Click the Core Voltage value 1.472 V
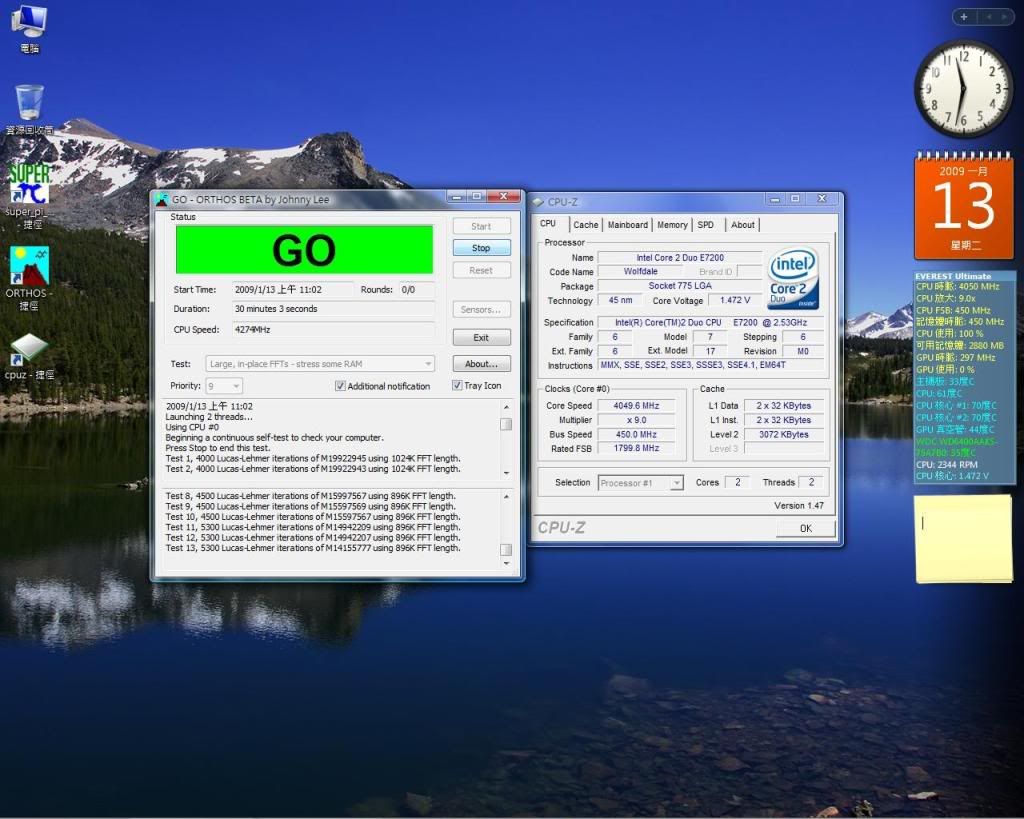The image size is (1024, 819). 735,300
